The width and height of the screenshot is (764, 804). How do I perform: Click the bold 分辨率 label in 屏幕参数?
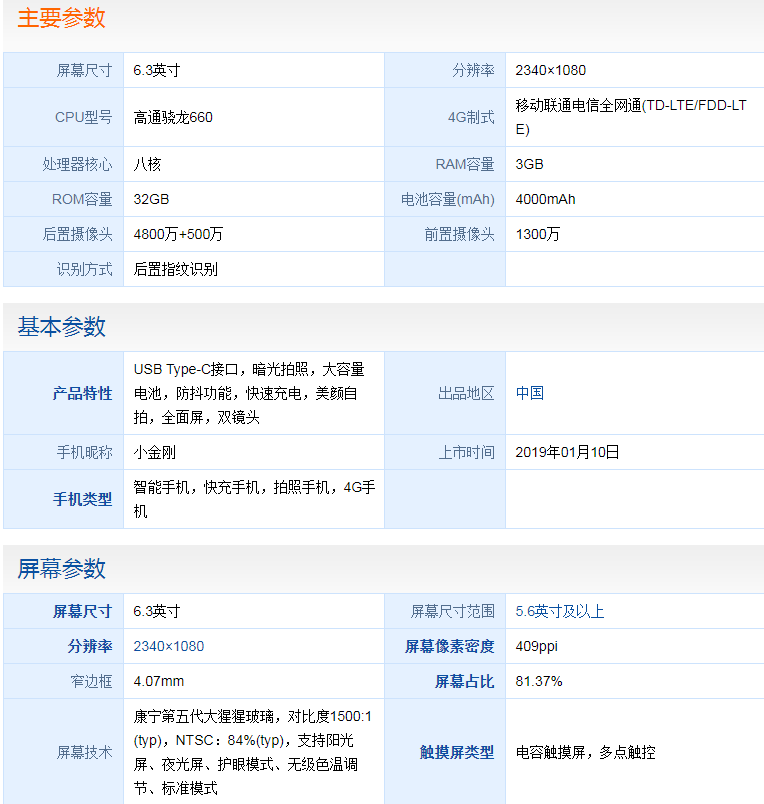click(x=89, y=646)
